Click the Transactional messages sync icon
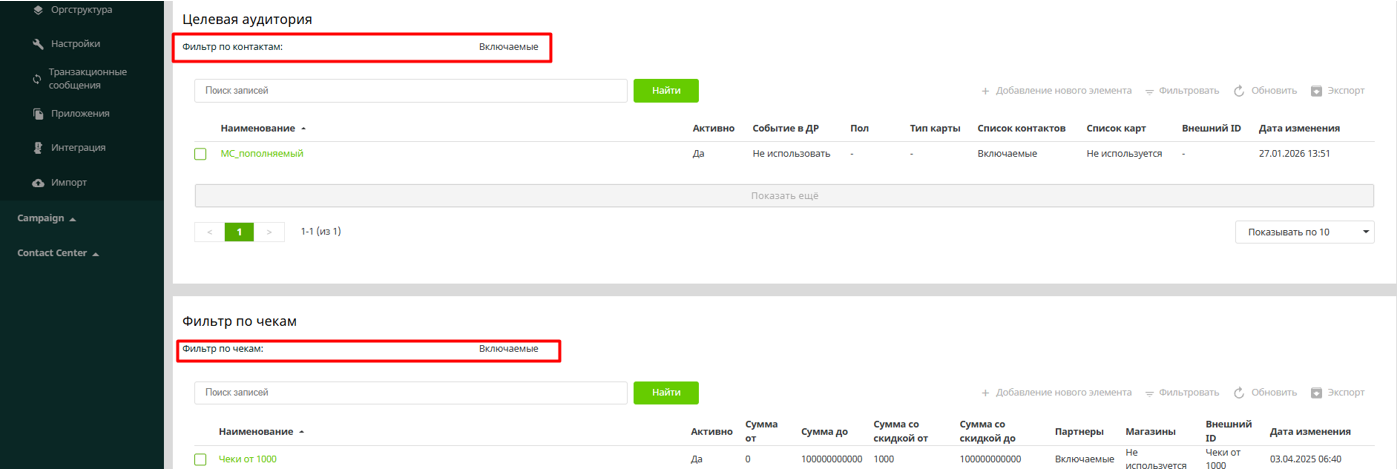The height and width of the screenshot is (469, 1397). point(38,78)
